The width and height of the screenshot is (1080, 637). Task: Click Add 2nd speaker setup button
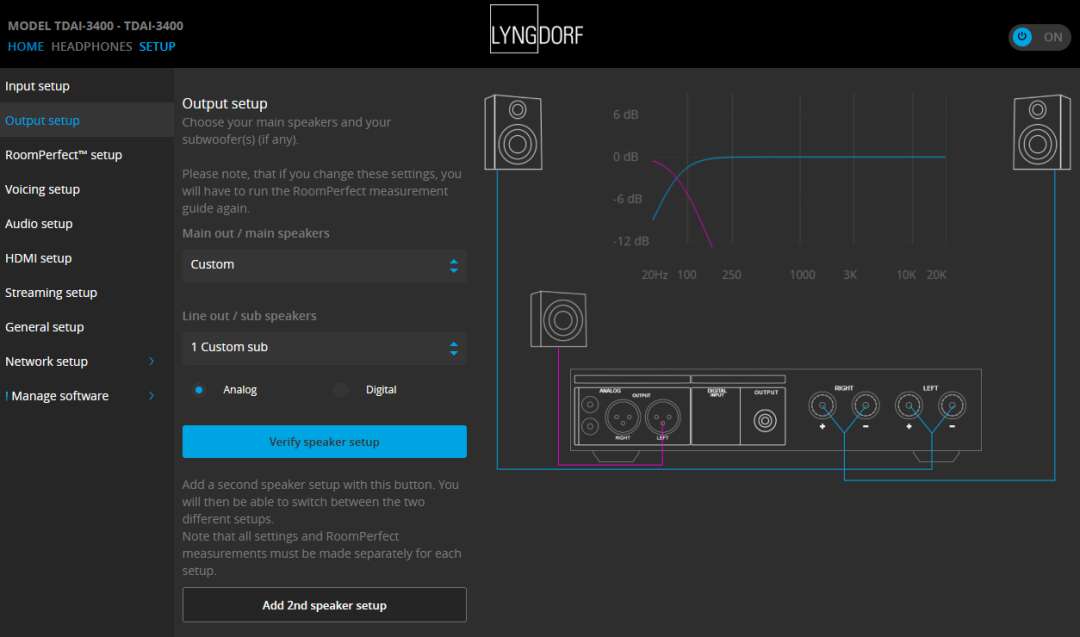click(x=324, y=605)
